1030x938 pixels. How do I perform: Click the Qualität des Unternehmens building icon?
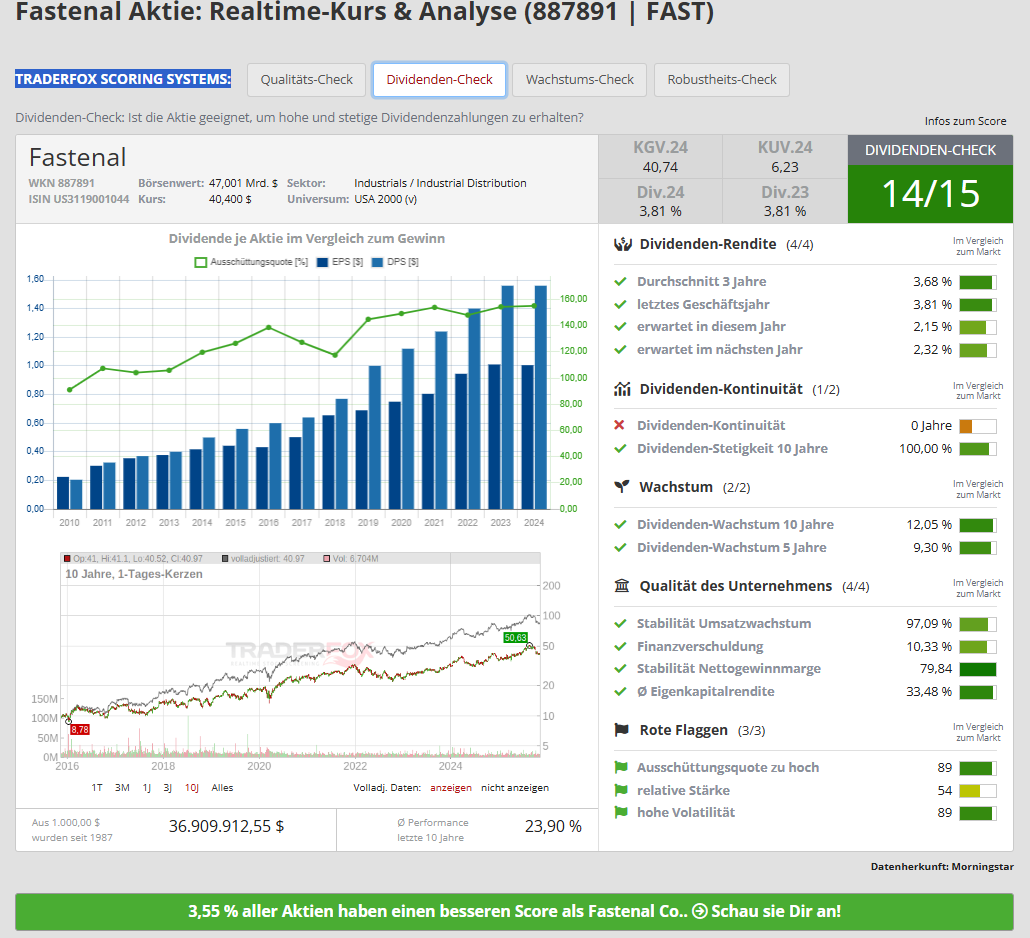tap(621, 585)
